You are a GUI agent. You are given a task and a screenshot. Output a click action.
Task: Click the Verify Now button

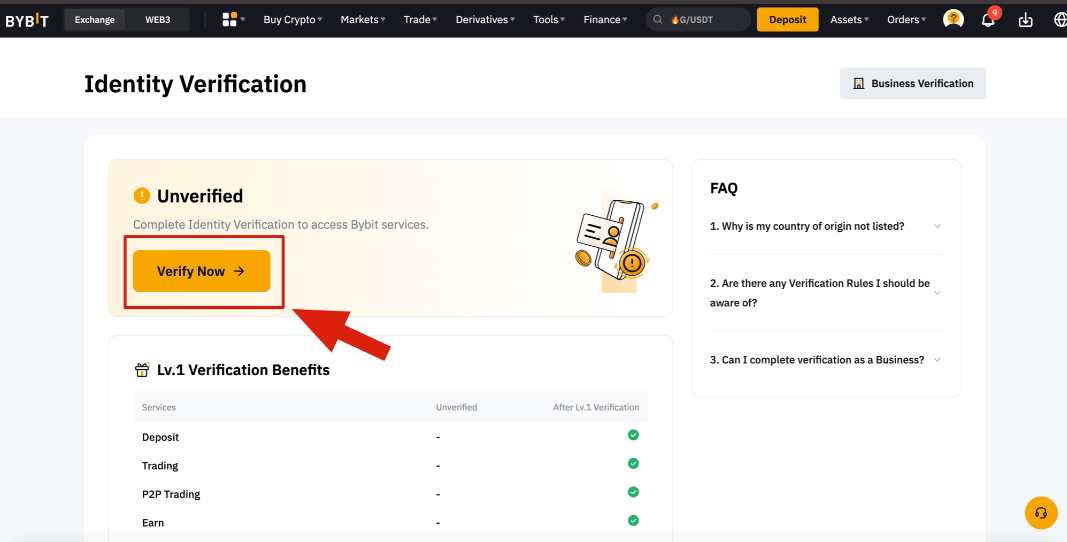(201, 271)
